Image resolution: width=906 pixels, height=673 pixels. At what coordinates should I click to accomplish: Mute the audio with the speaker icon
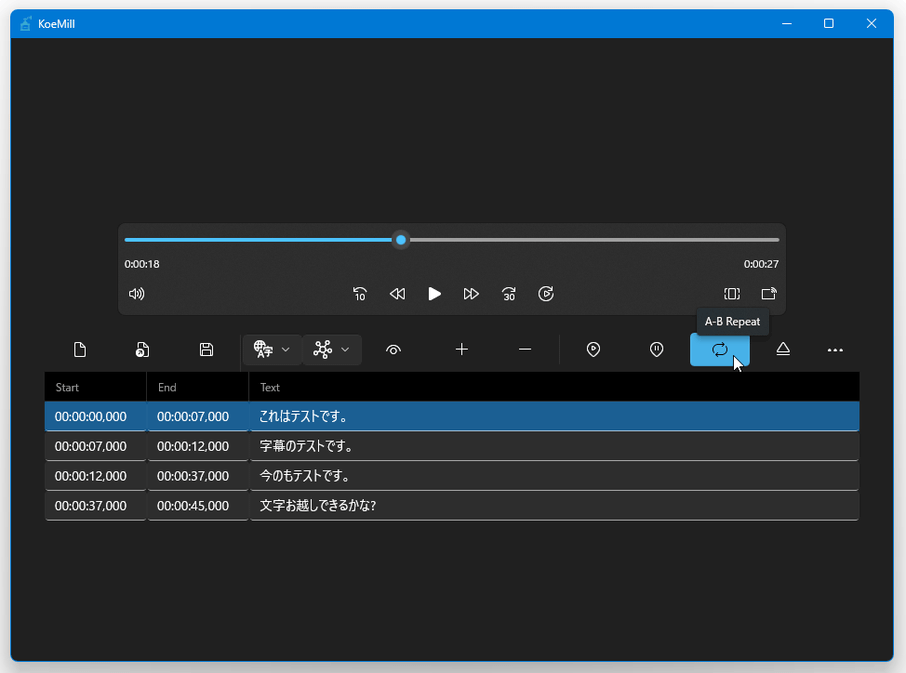tap(137, 294)
